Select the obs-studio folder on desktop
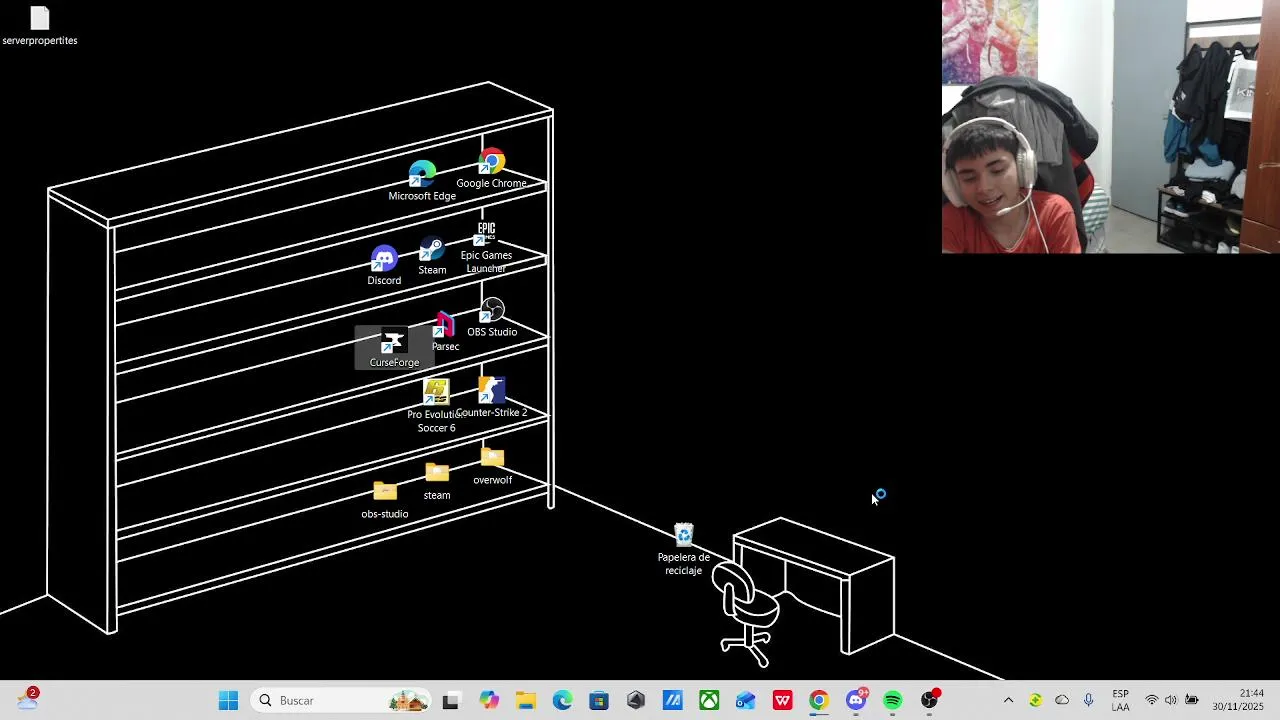This screenshot has height=720, width=1280. (385, 499)
